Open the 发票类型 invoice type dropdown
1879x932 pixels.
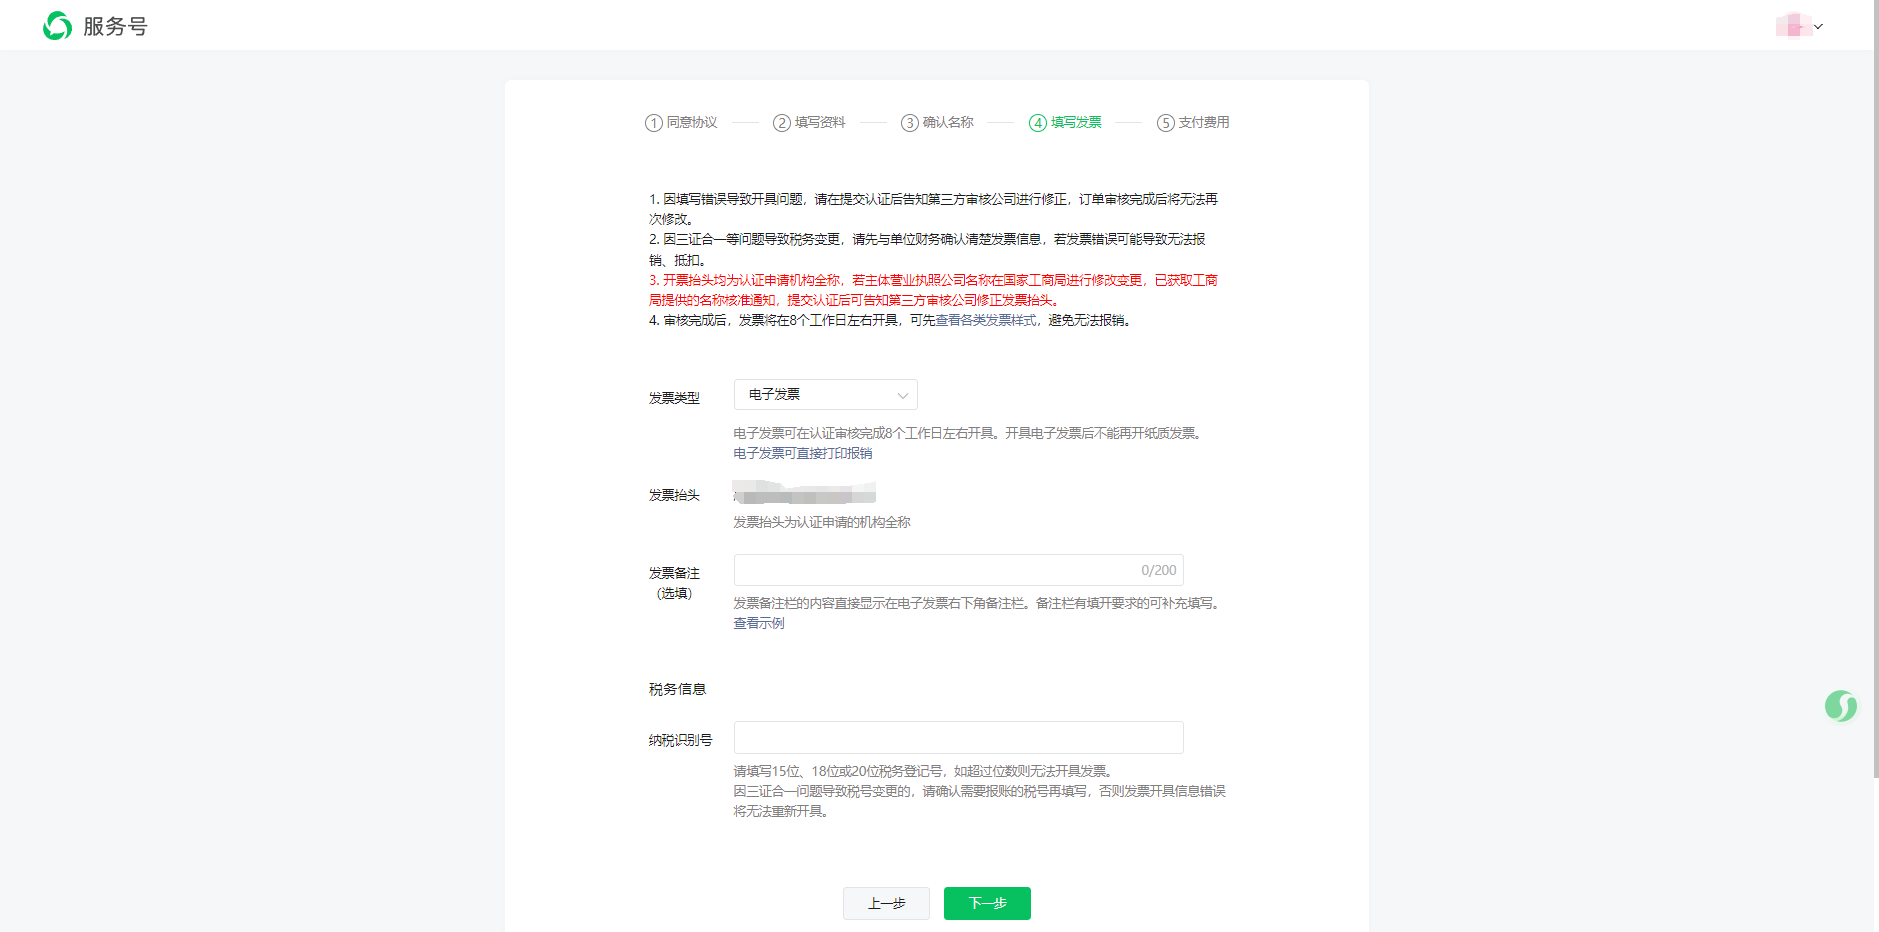pos(824,394)
